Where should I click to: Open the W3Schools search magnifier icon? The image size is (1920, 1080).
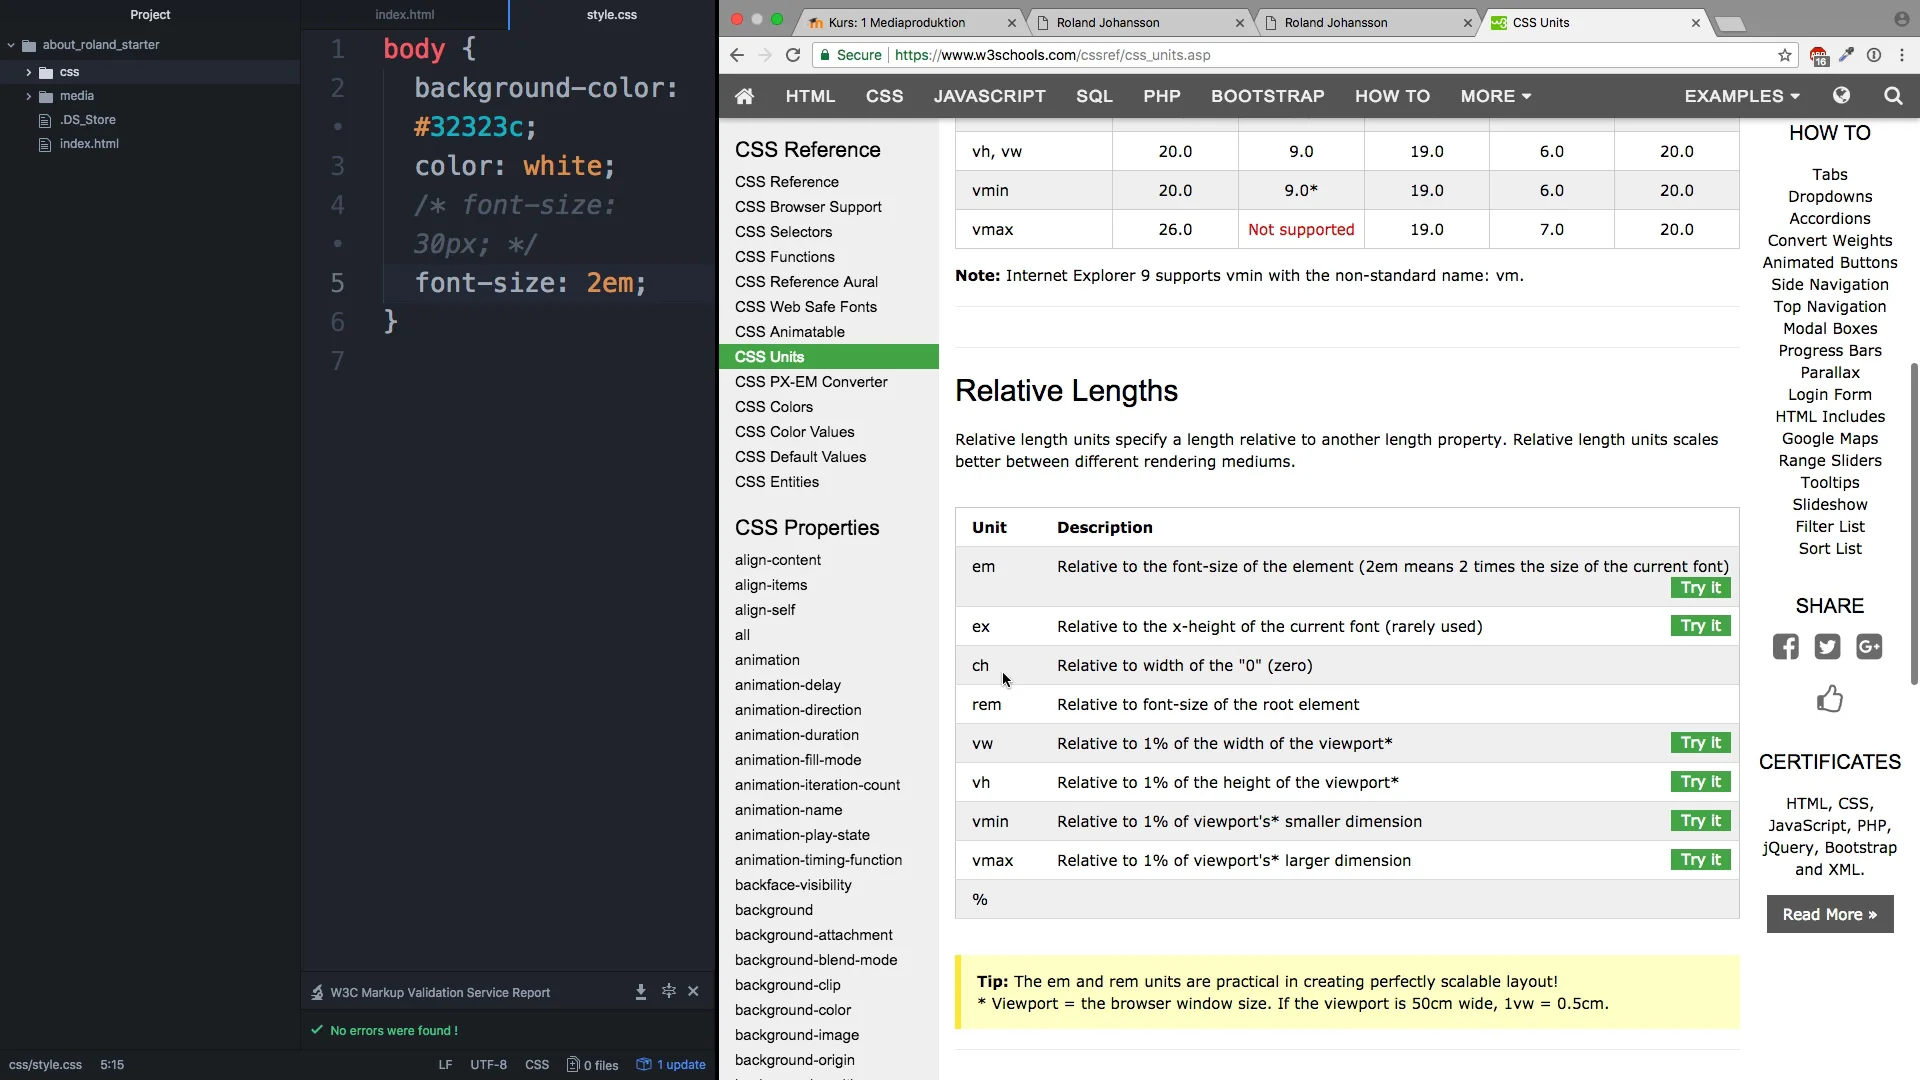point(1893,96)
